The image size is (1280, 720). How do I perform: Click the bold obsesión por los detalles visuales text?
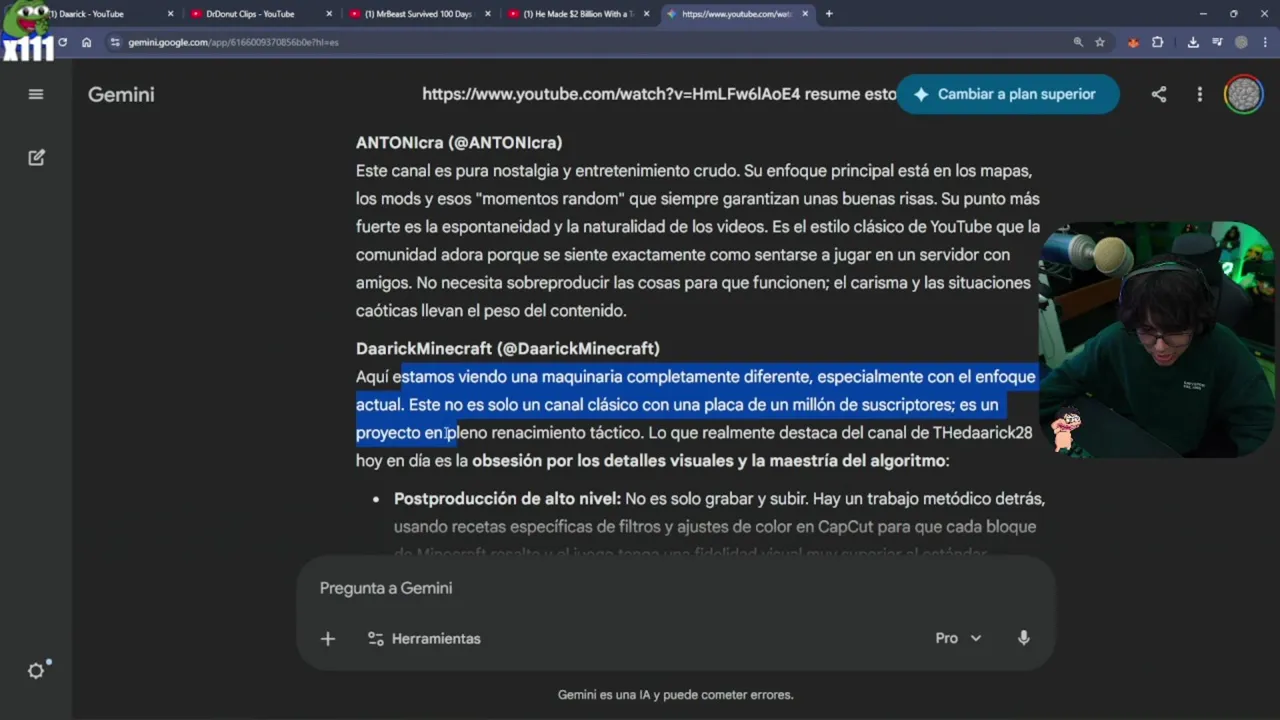708,460
